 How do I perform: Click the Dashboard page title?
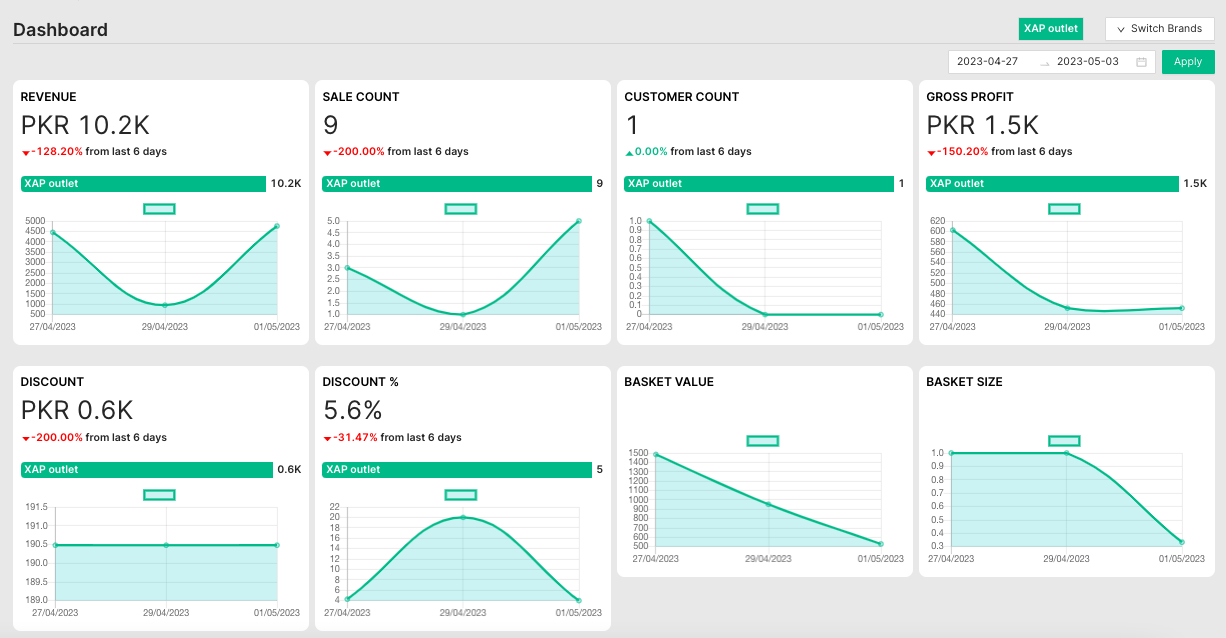click(60, 30)
